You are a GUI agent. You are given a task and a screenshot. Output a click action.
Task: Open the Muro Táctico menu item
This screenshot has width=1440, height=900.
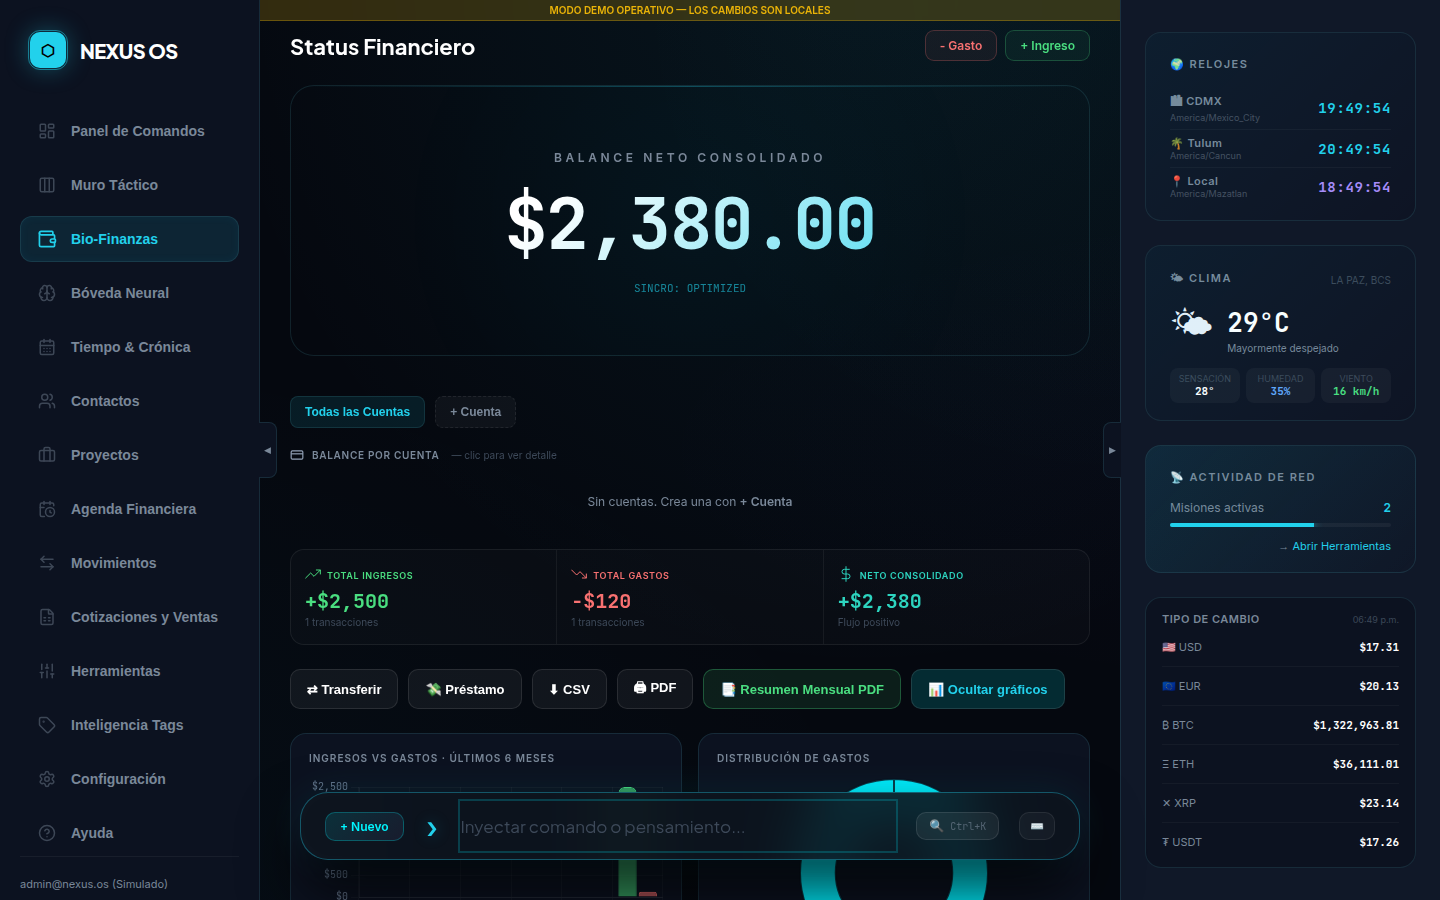click(x=129, y=185)
